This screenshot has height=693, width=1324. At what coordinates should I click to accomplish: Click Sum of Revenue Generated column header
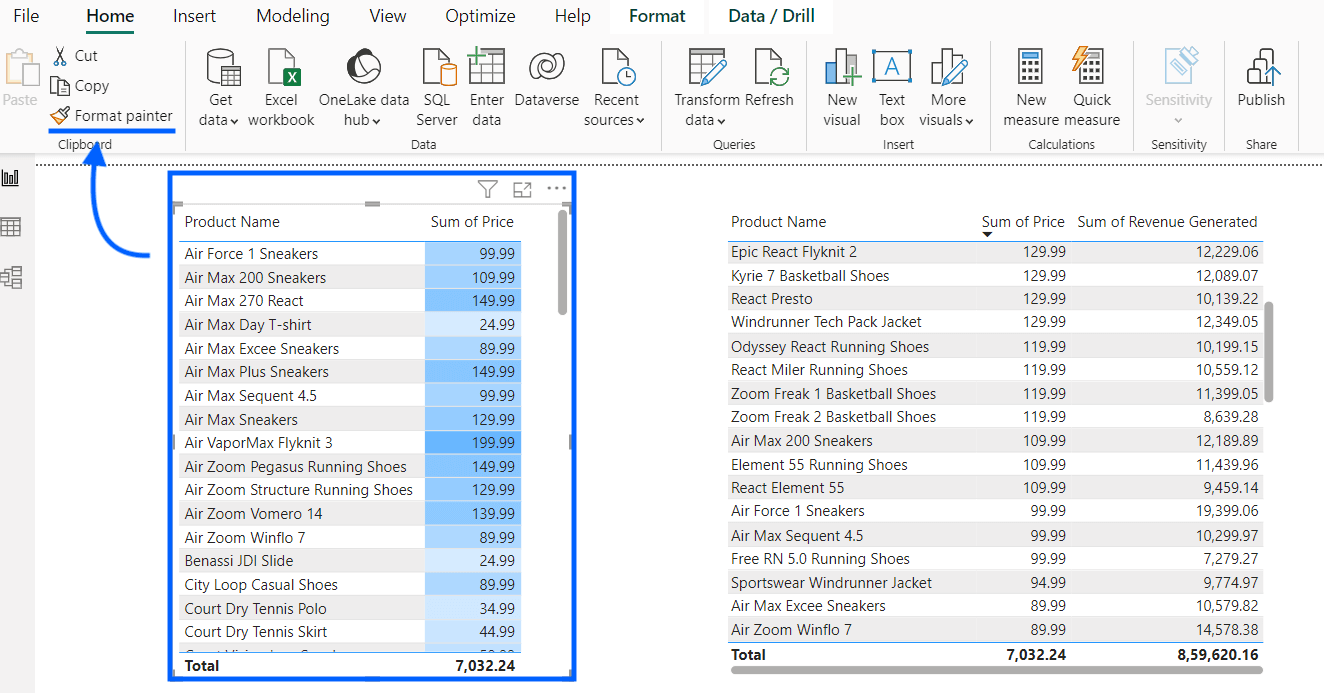tap(1167, 222)
